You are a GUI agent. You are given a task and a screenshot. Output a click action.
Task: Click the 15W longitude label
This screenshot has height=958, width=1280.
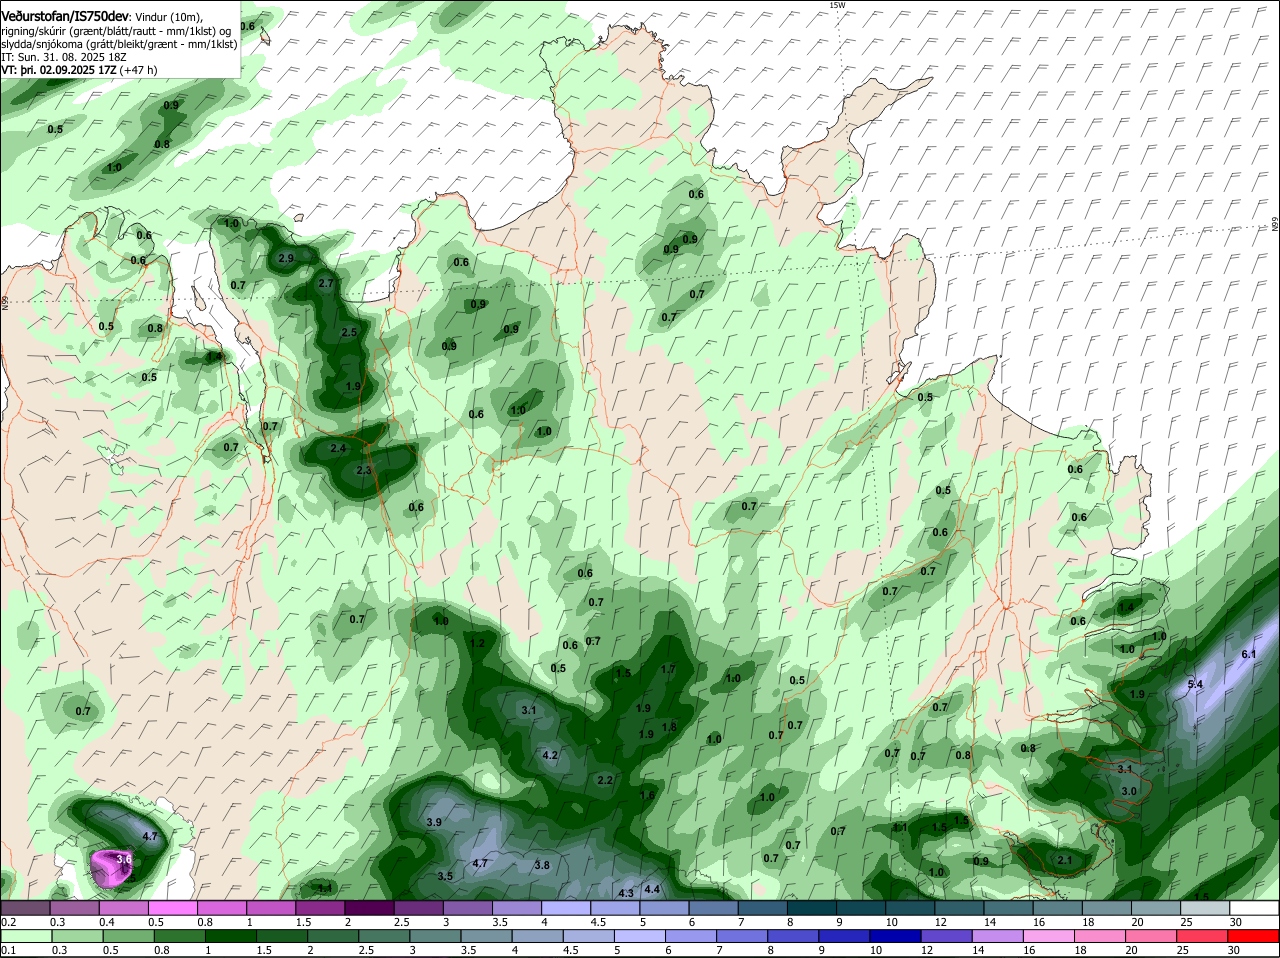[x=837, y=5]
